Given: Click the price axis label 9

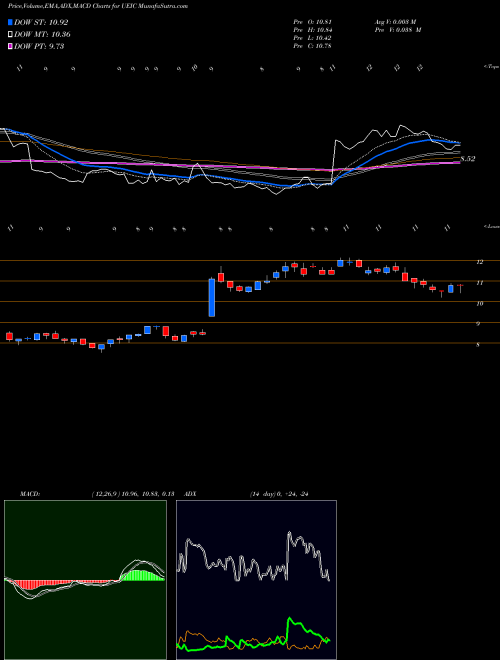Looking at the screenshot, I should pyautogui.click(x=478, y=324).
